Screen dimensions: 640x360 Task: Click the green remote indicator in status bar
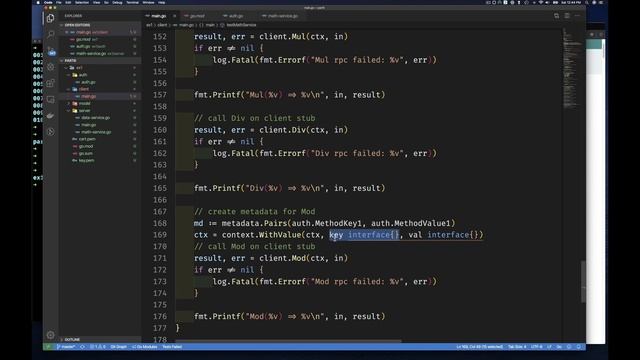(x=48, y=347)
